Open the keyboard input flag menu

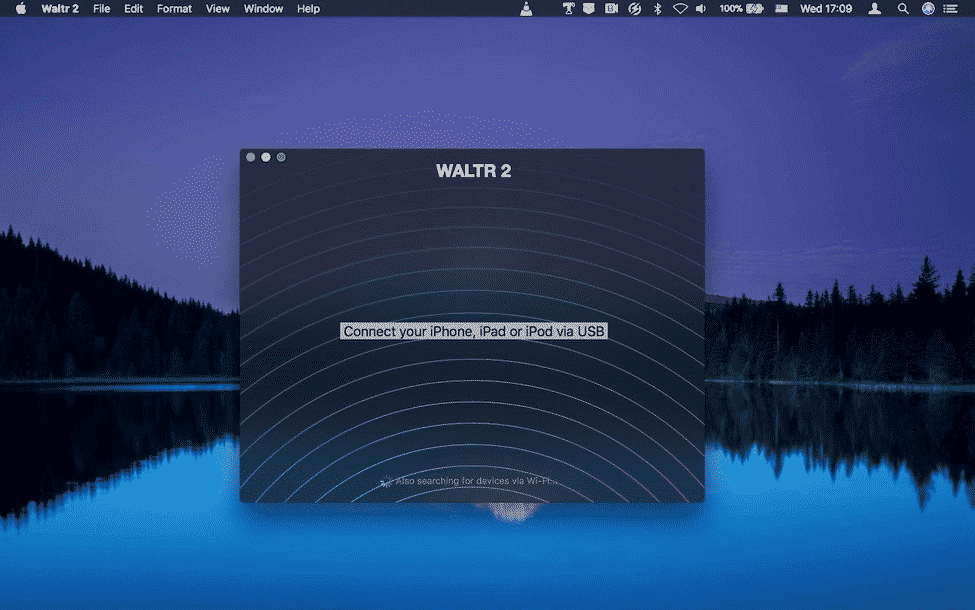point(782,9)
